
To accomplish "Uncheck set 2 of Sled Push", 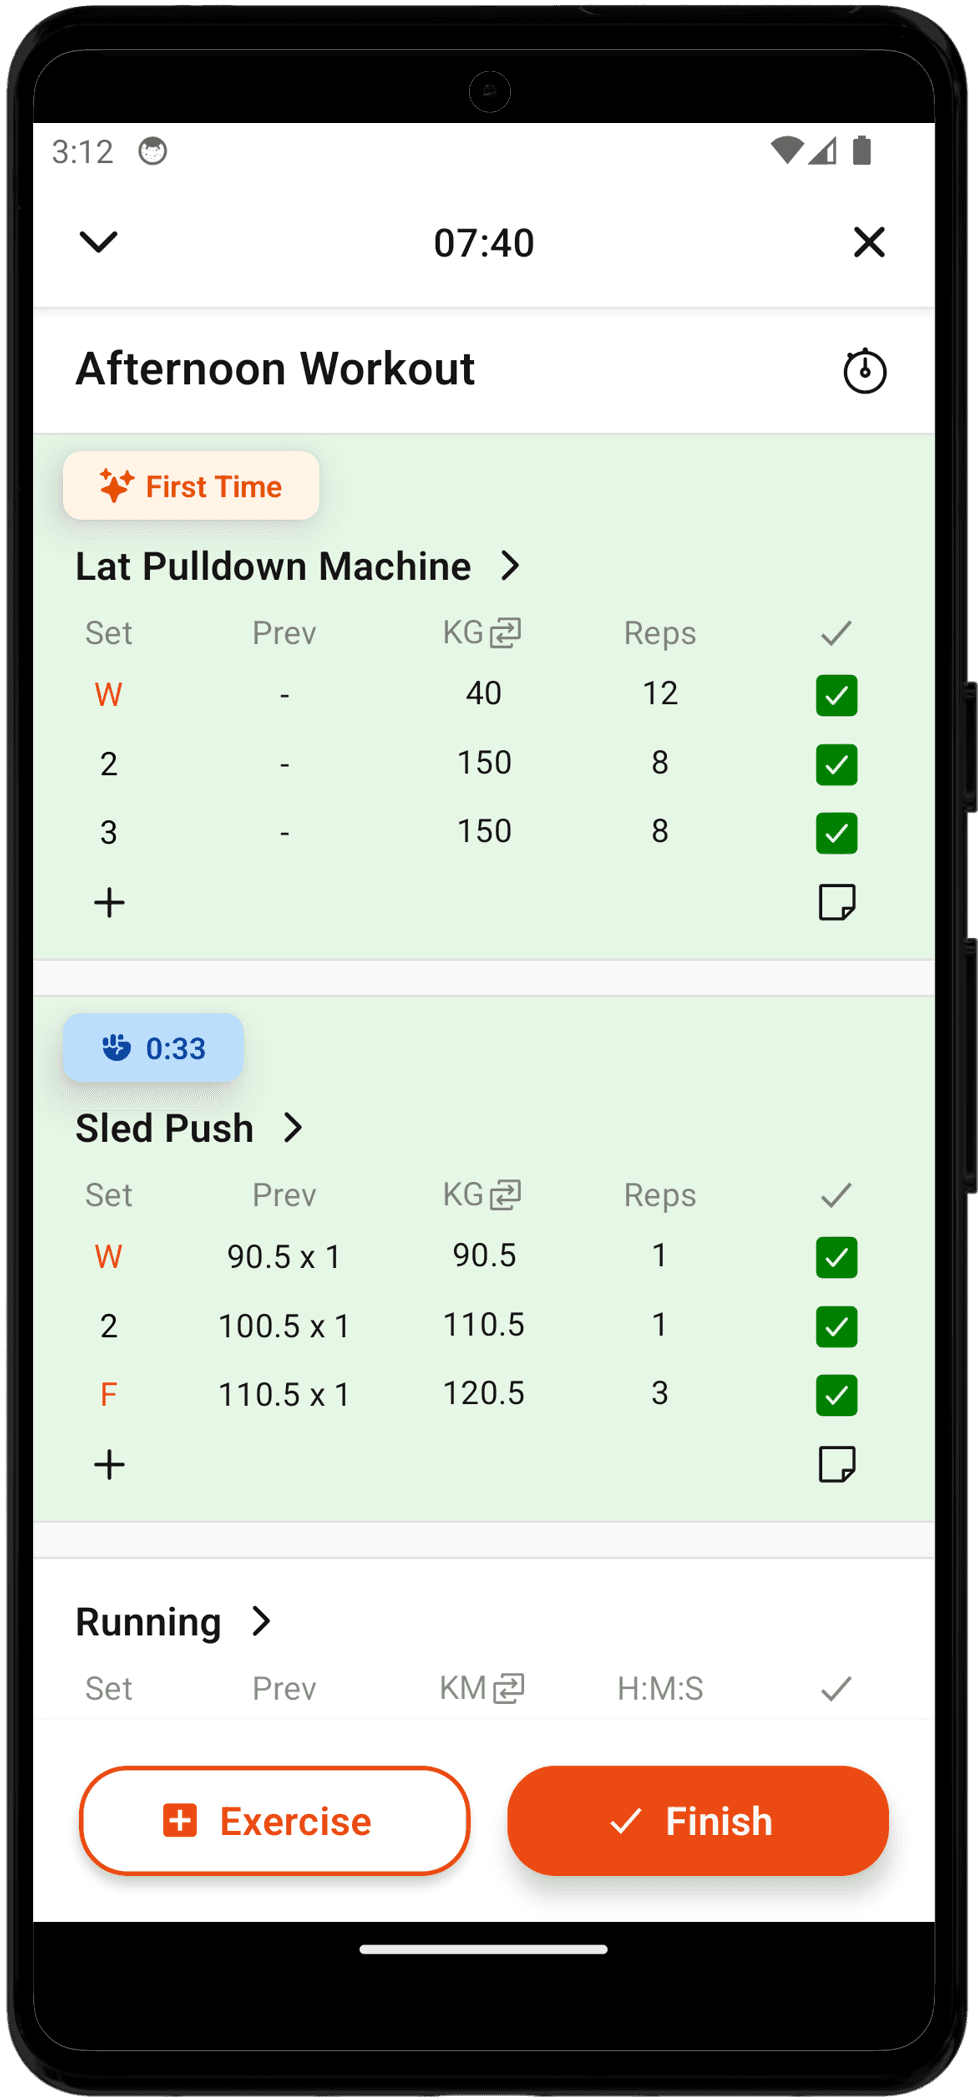I will 836,1326.
